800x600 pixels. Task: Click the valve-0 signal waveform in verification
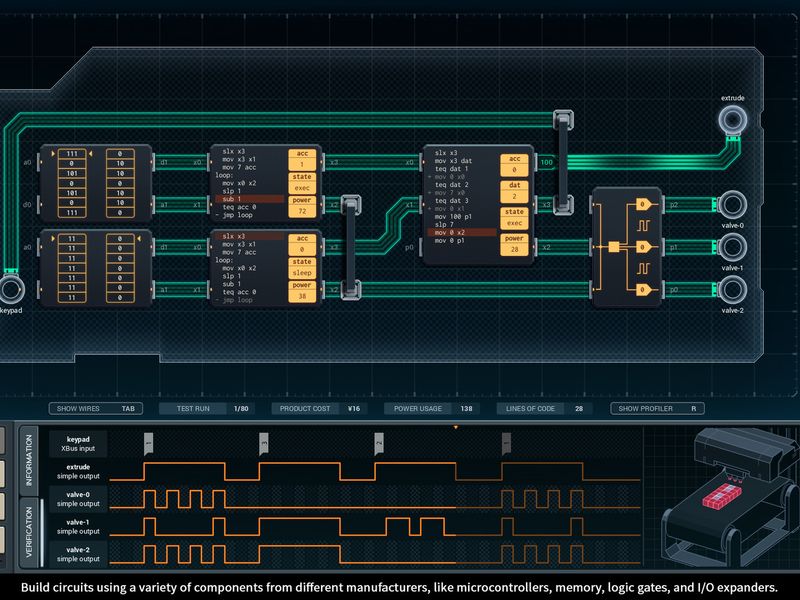coord(375,499)
